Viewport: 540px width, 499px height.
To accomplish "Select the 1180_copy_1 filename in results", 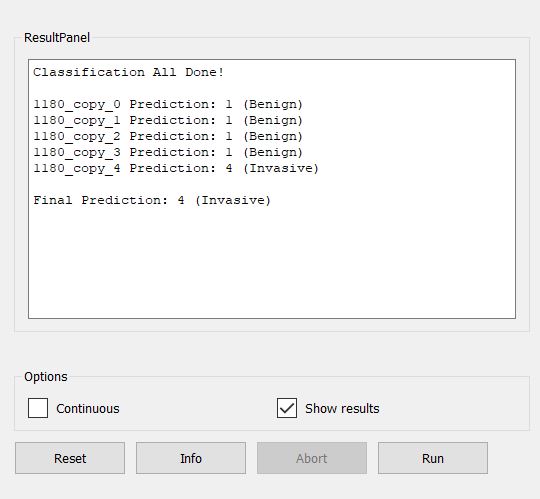I will [77, 121].
